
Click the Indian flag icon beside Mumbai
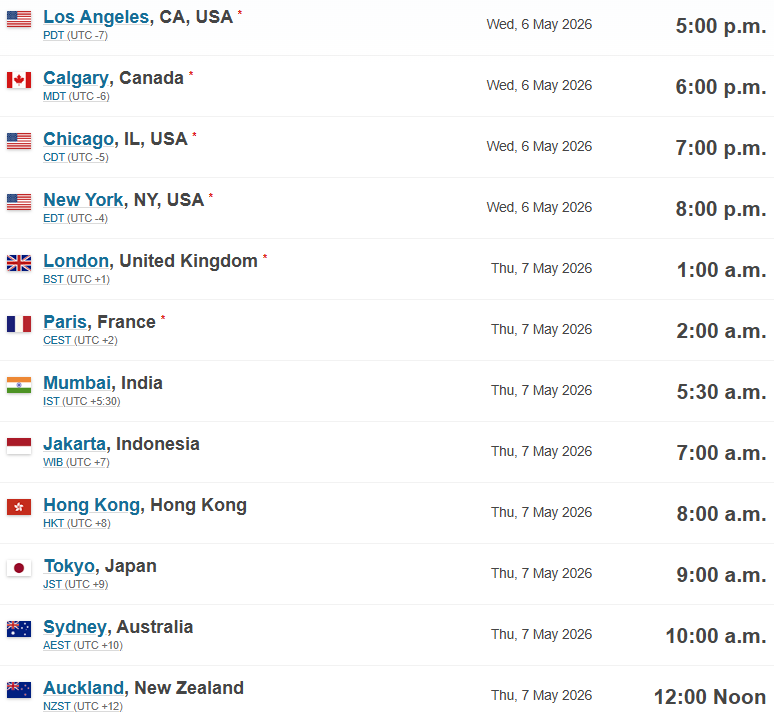19,385
